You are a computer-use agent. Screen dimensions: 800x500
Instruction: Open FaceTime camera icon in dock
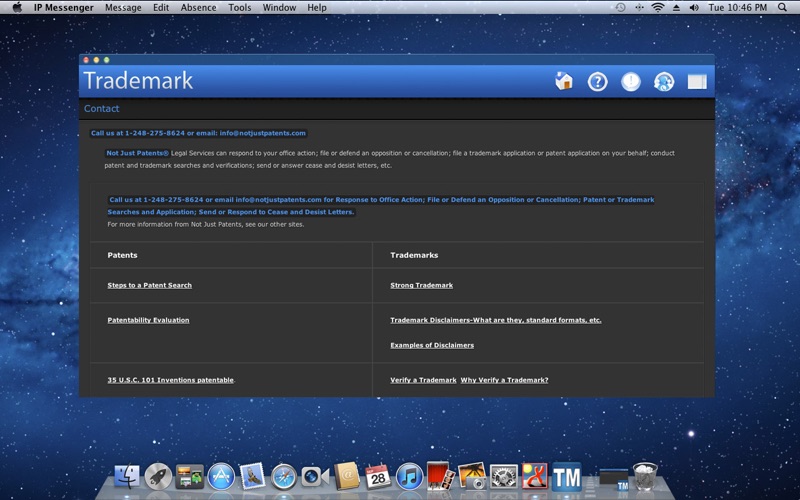coord(315,477)
